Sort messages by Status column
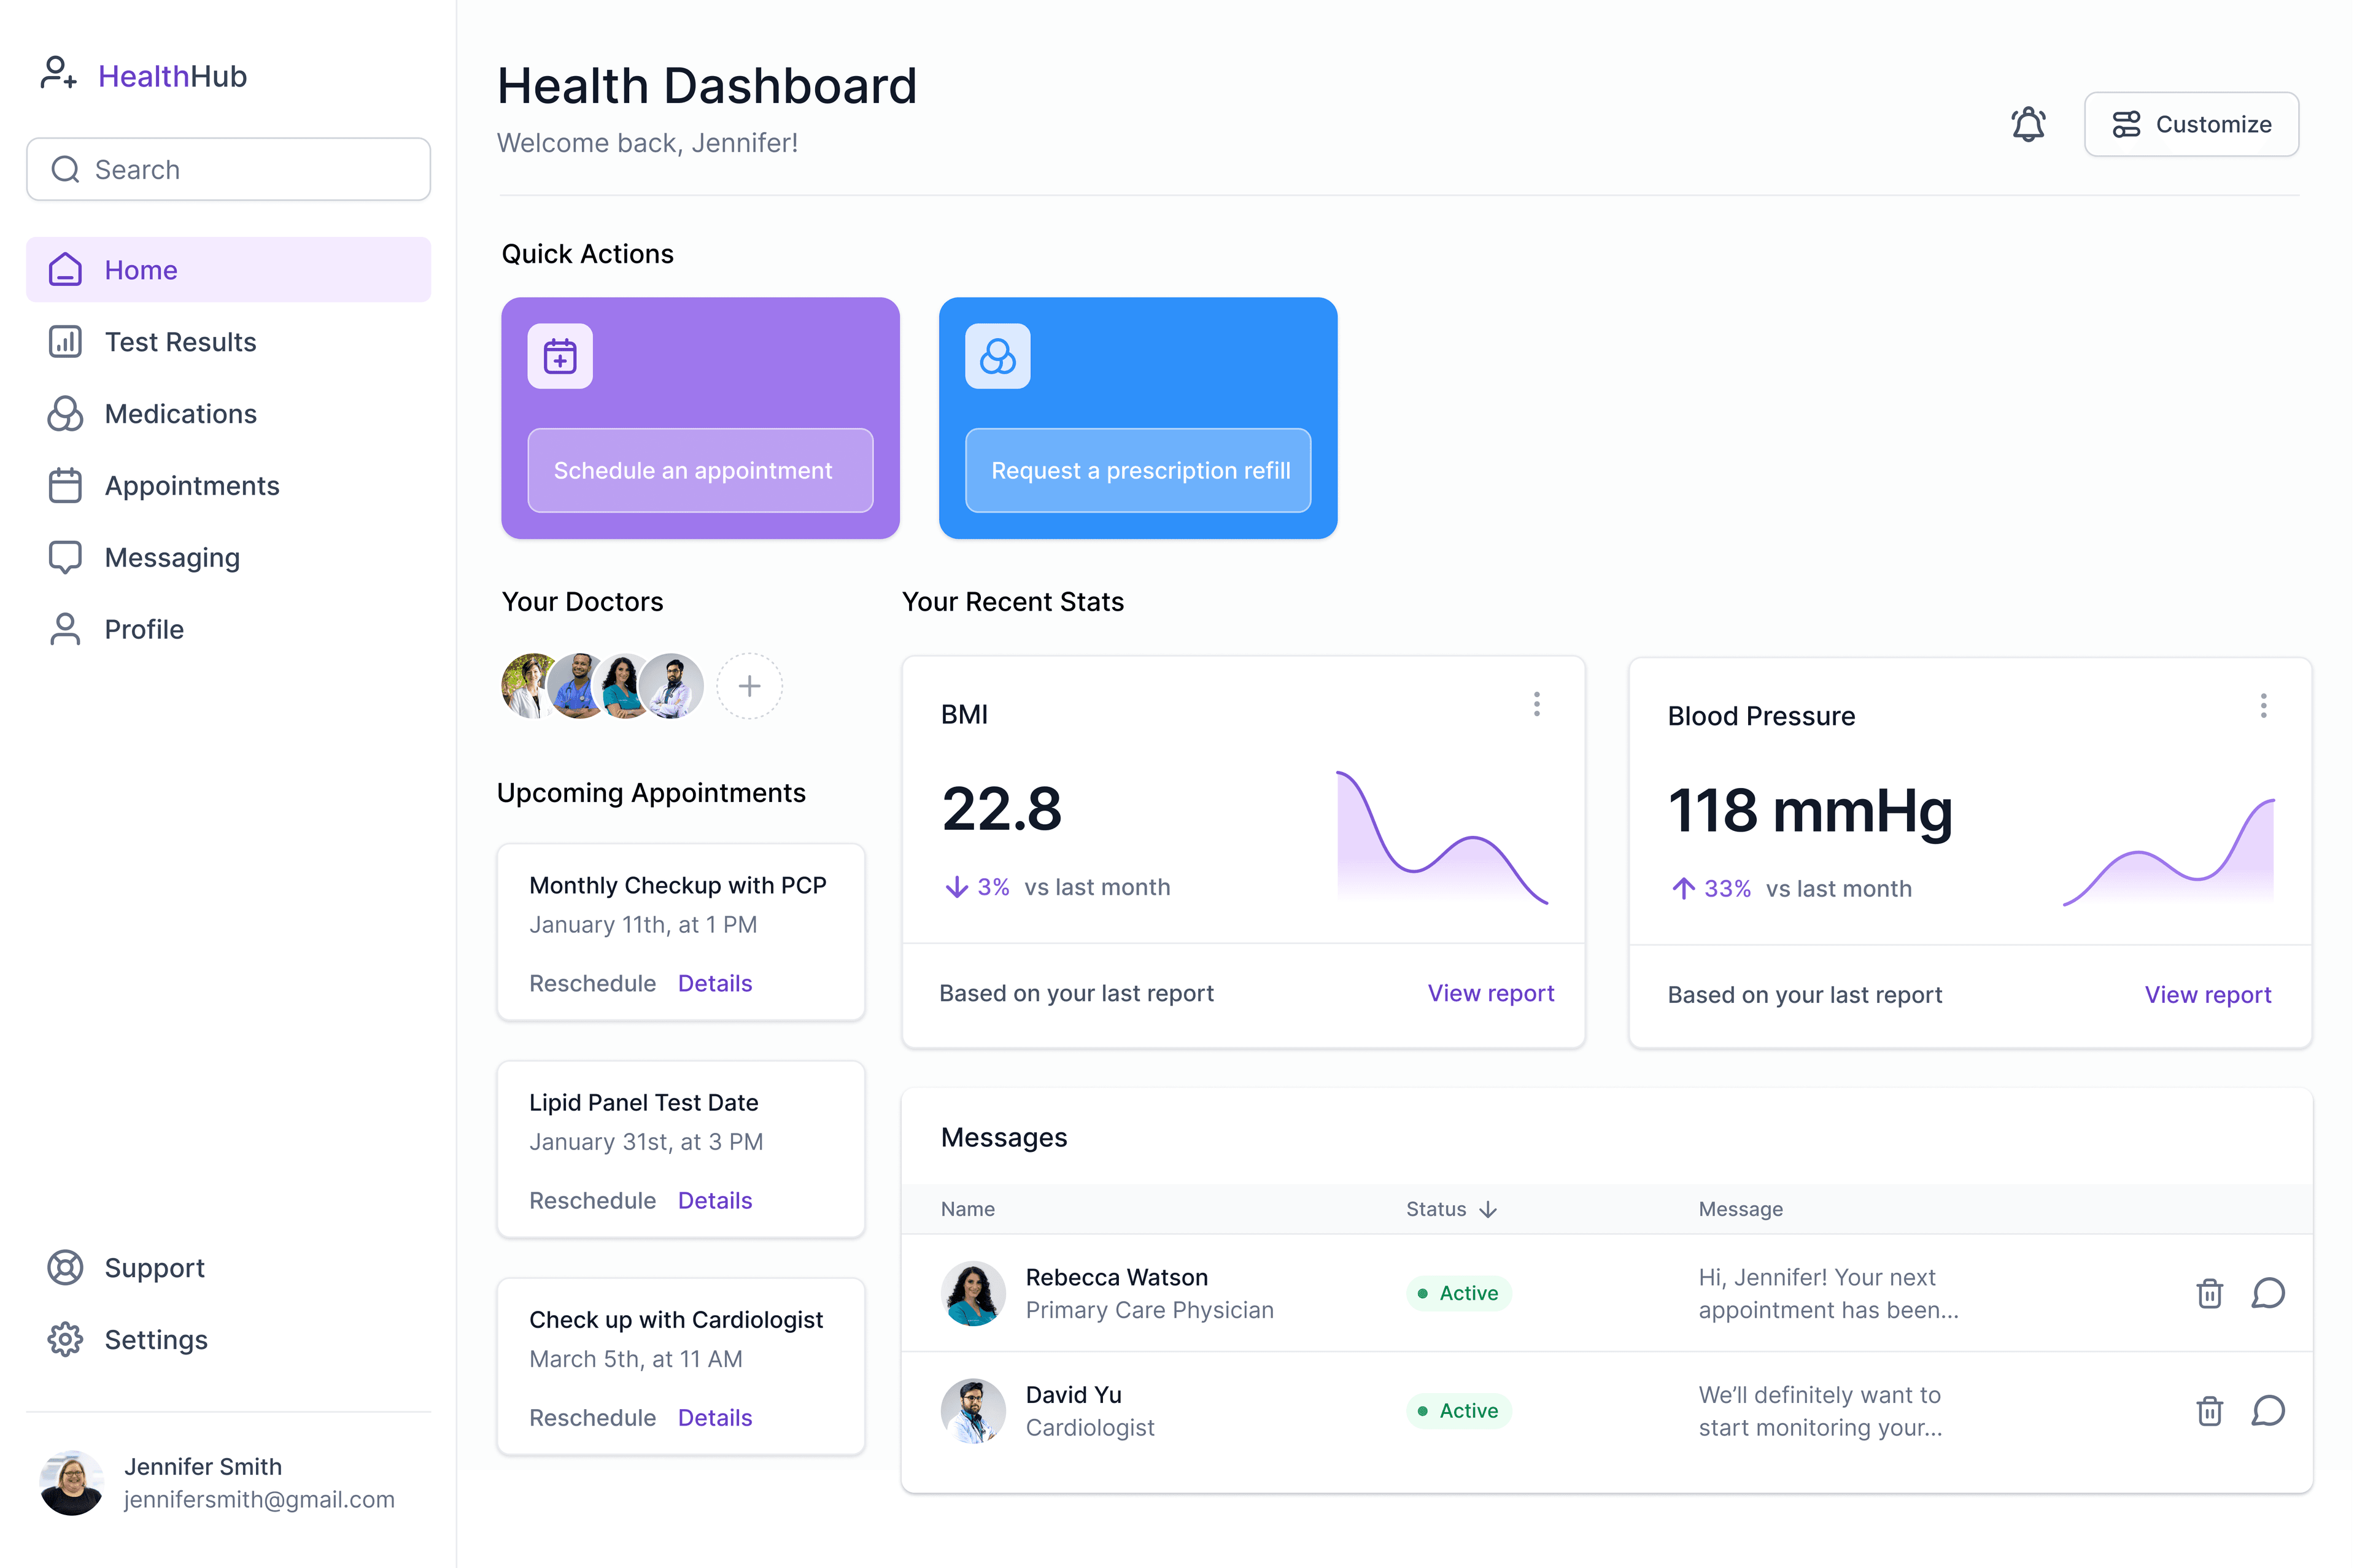The height and width of the screenshot is (1568, 2357). [1451, 1209]
